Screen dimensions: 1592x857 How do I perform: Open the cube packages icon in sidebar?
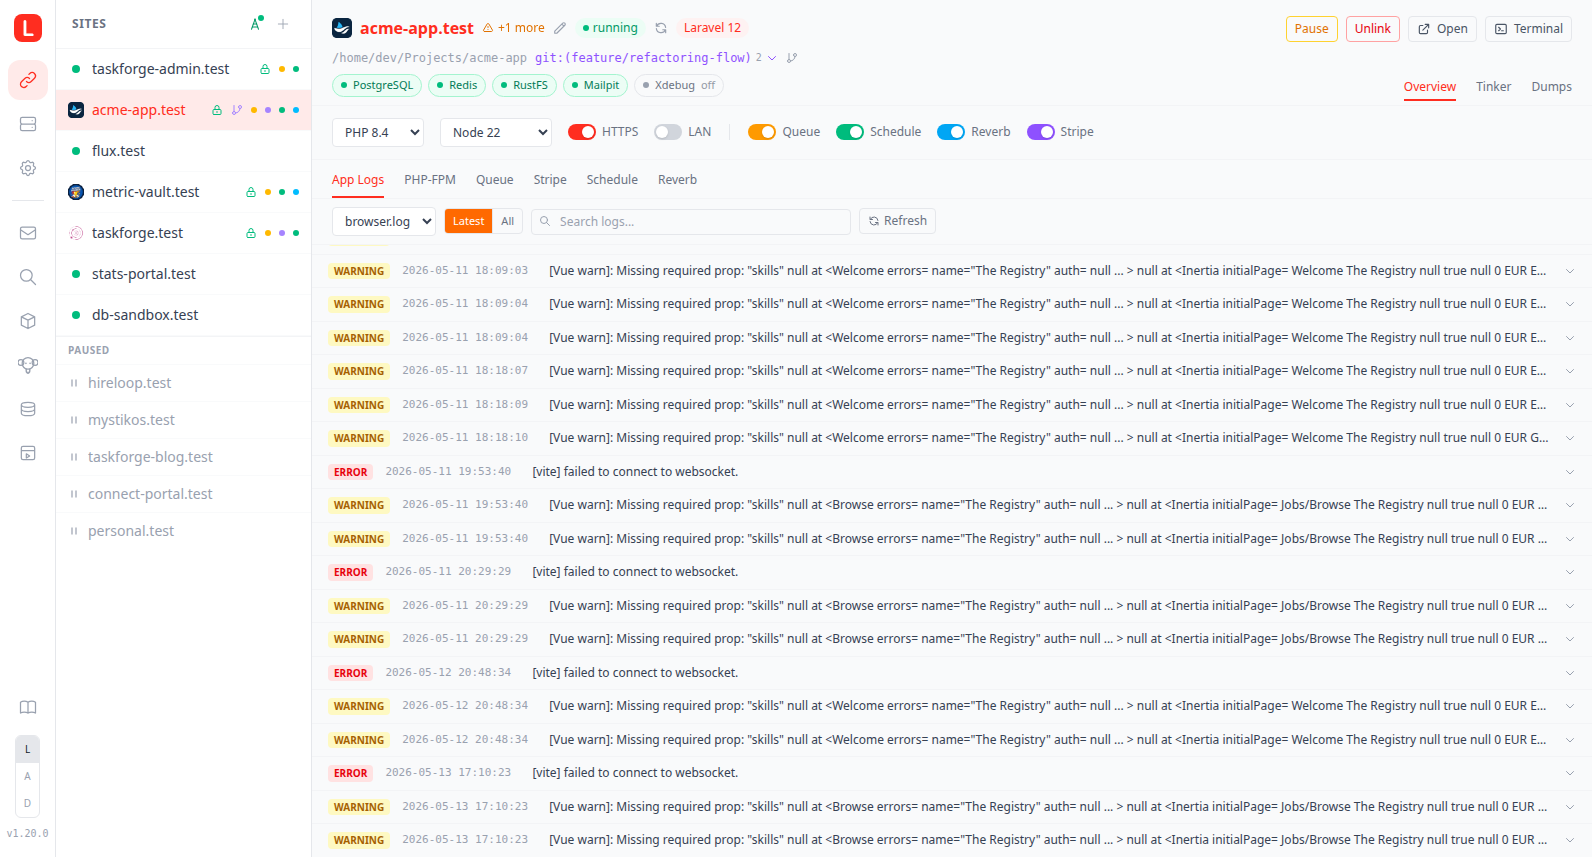28,321
